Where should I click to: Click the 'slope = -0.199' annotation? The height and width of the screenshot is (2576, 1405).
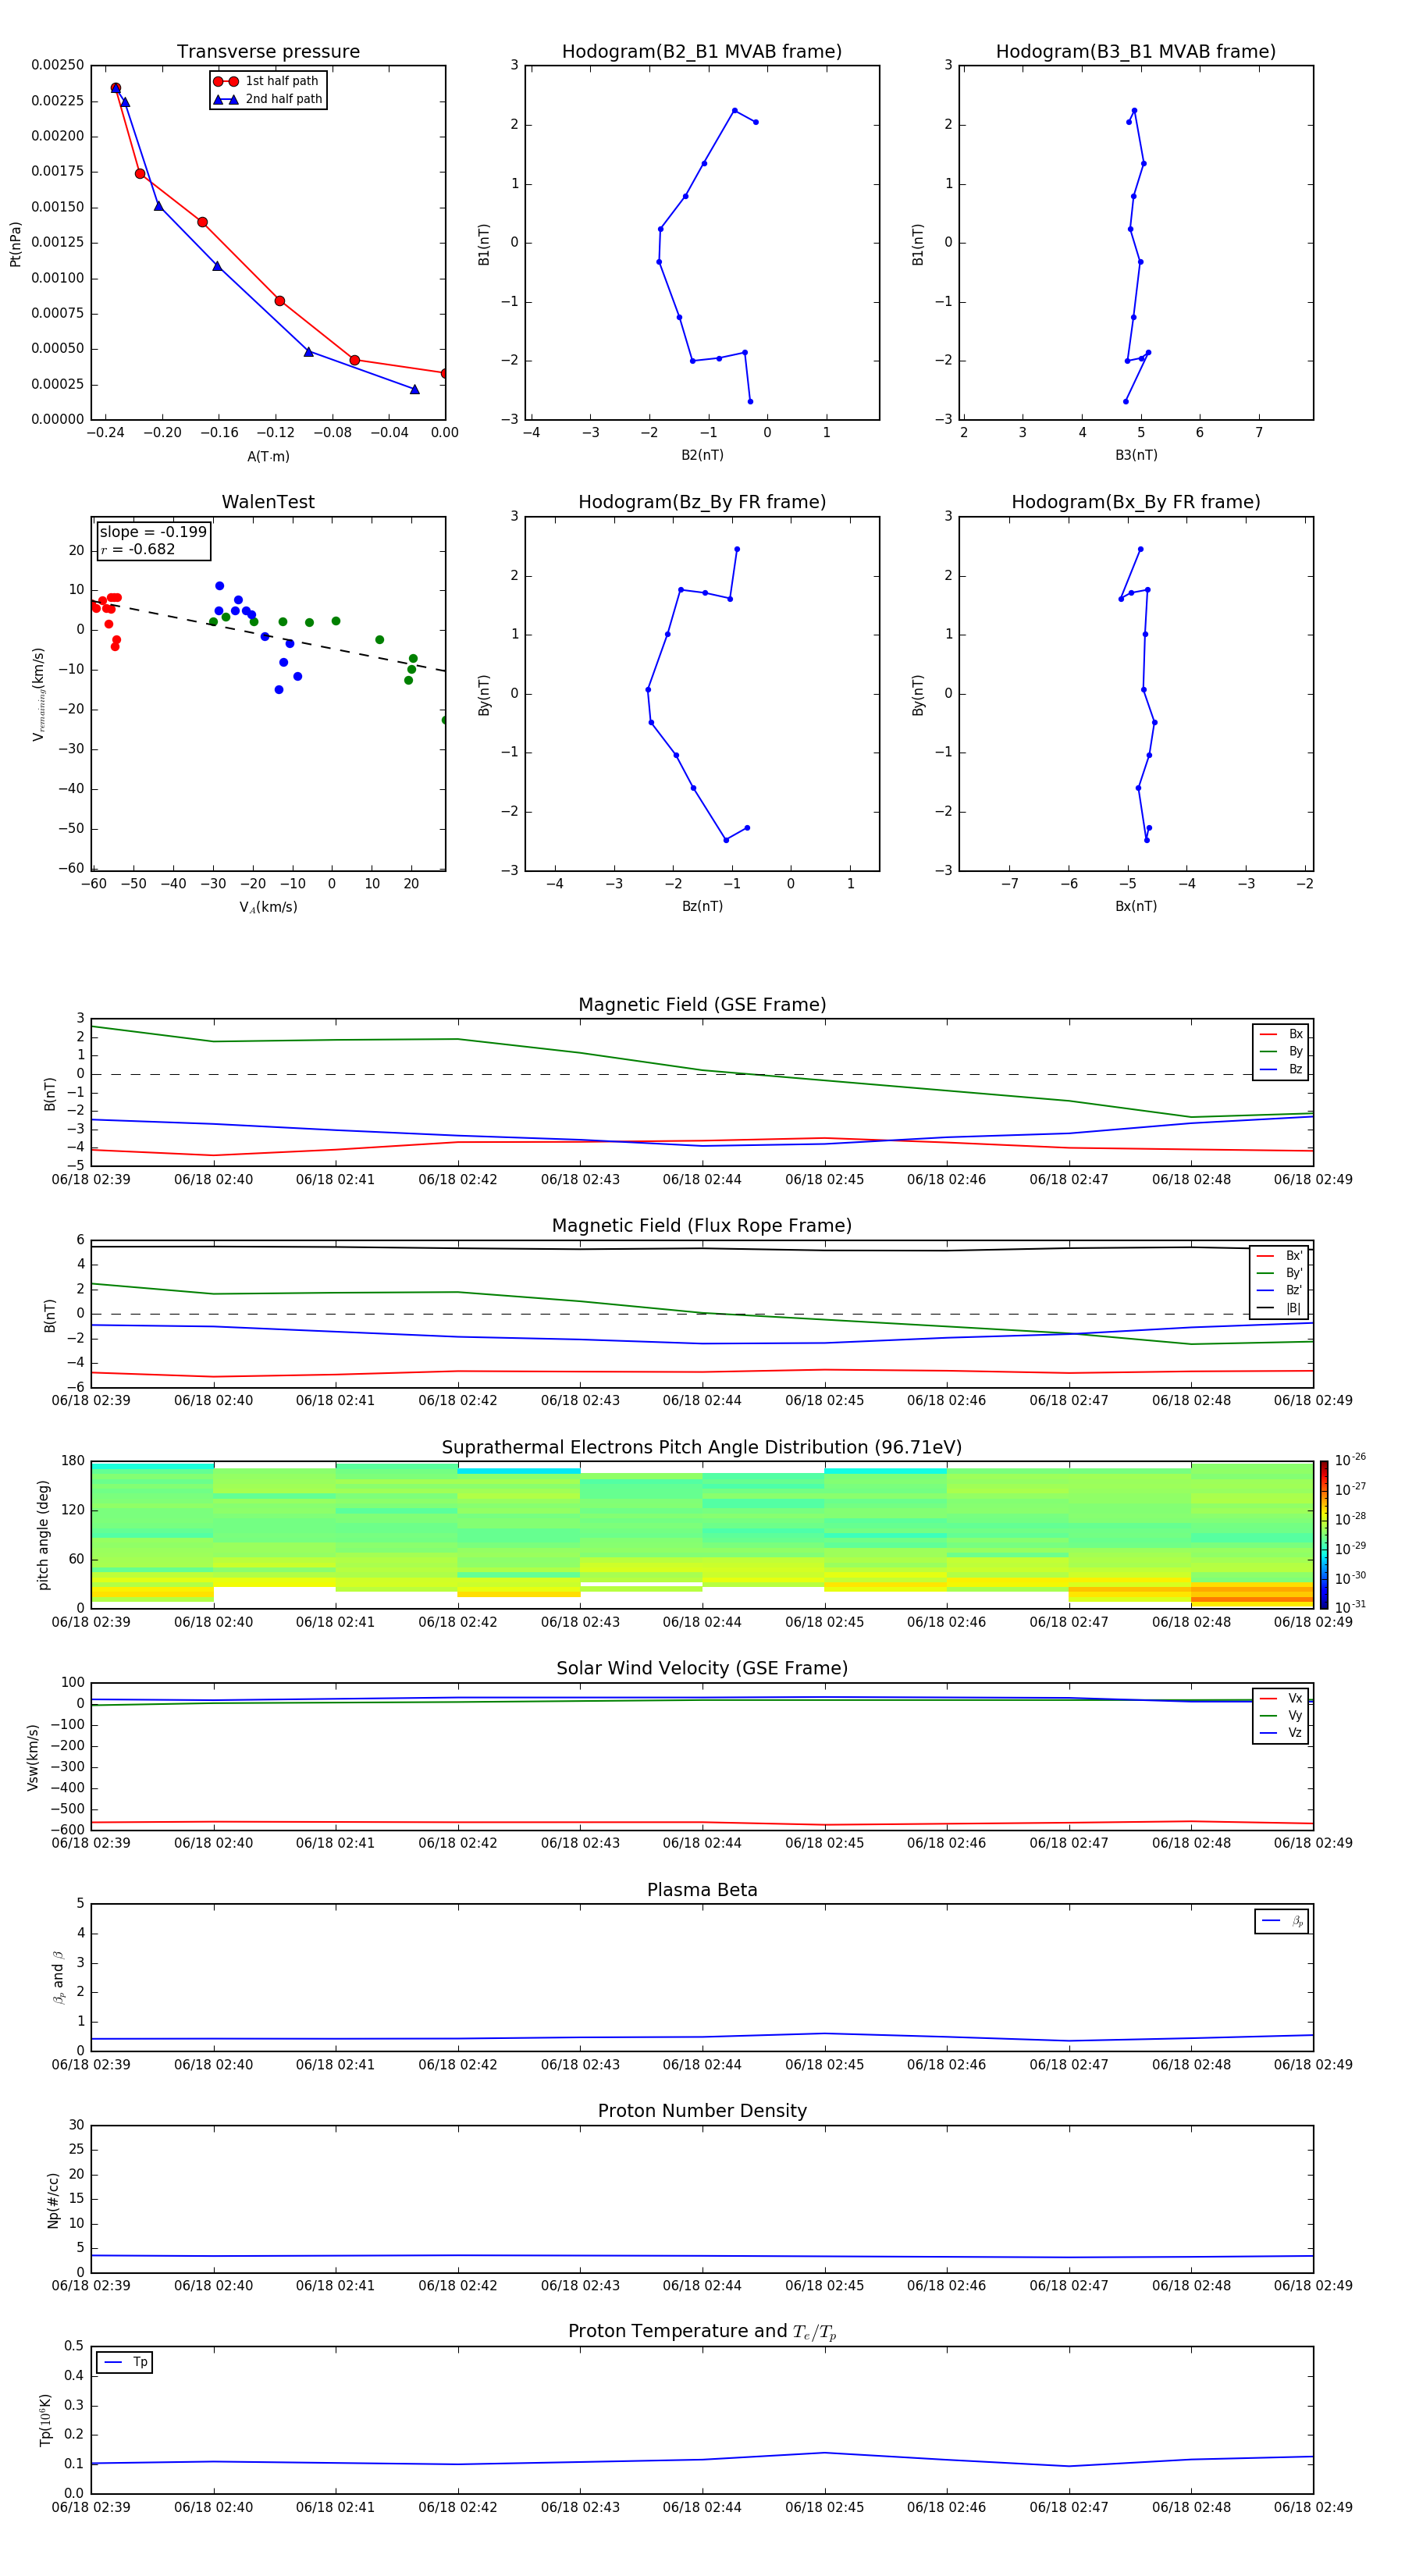tap(153, 532)
